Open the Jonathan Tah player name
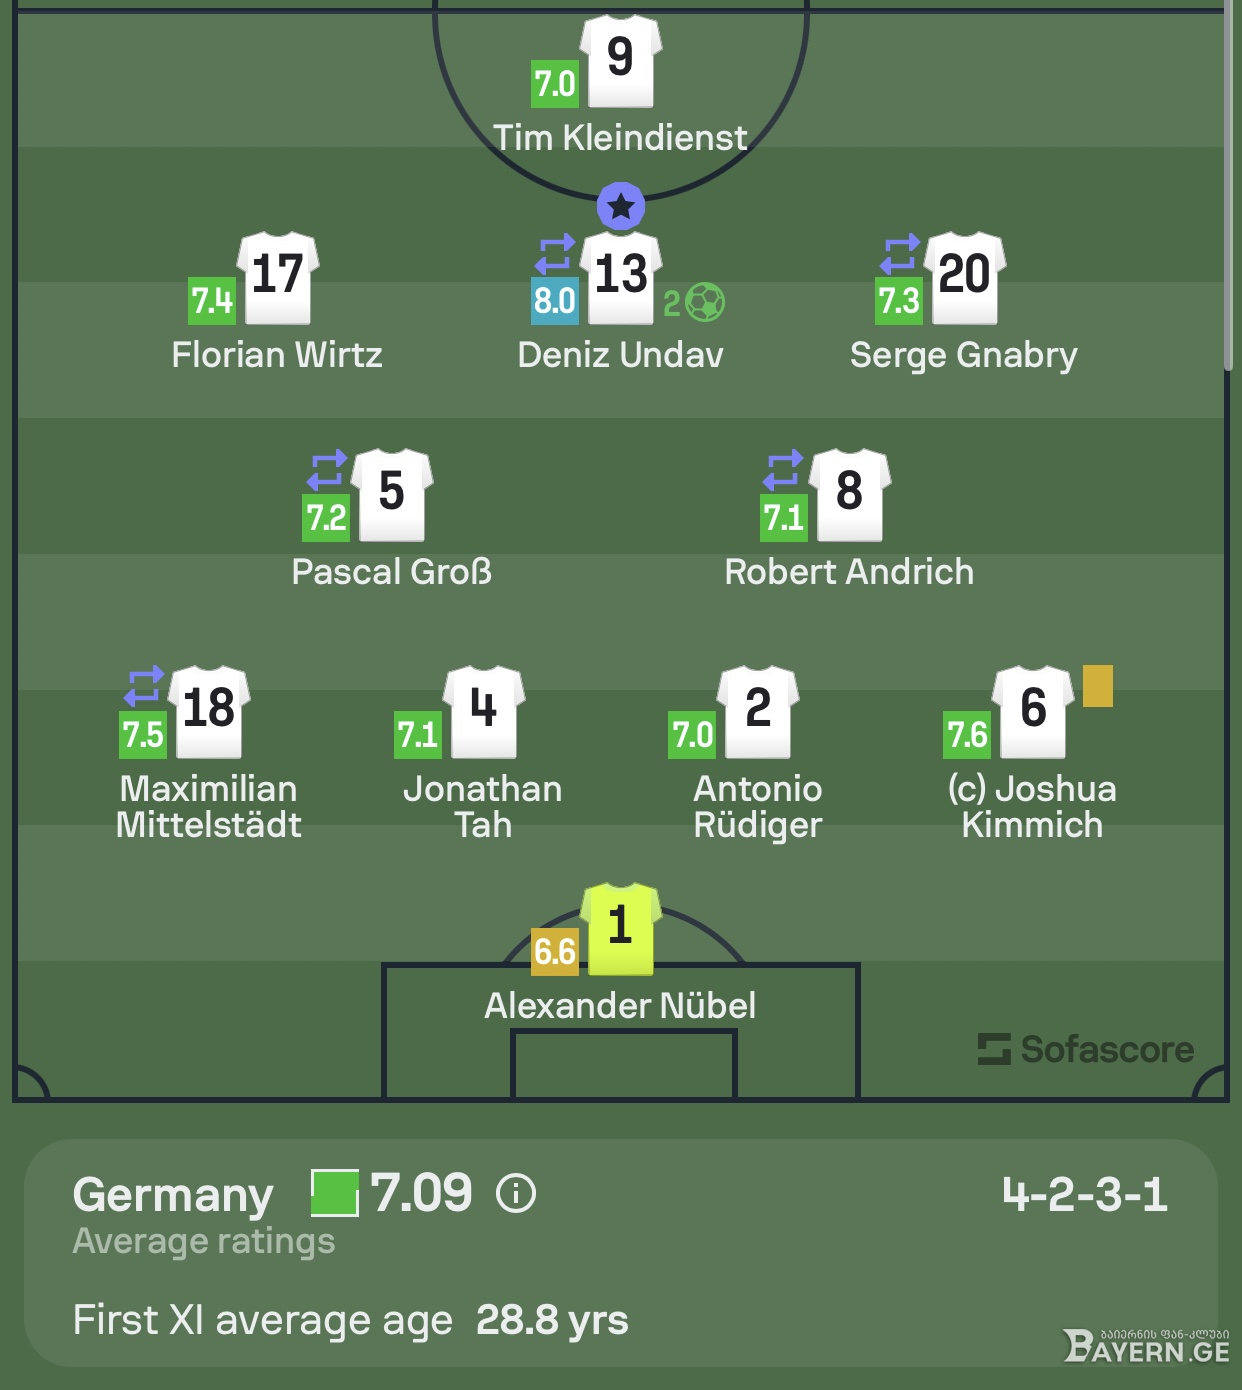This screenshot has height=1390, width=1242. [483, 807]
